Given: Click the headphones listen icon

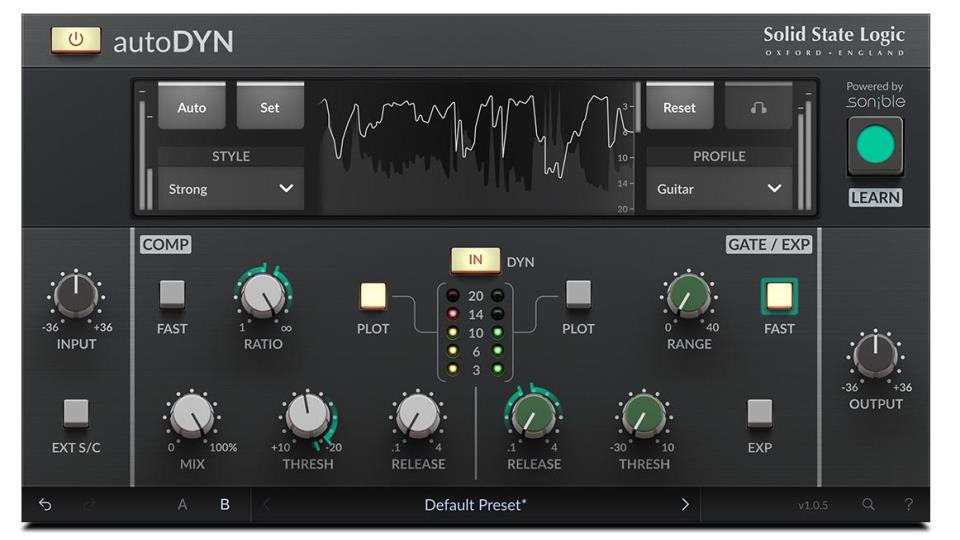Looking at the screenshot, I should coord(758,107).
